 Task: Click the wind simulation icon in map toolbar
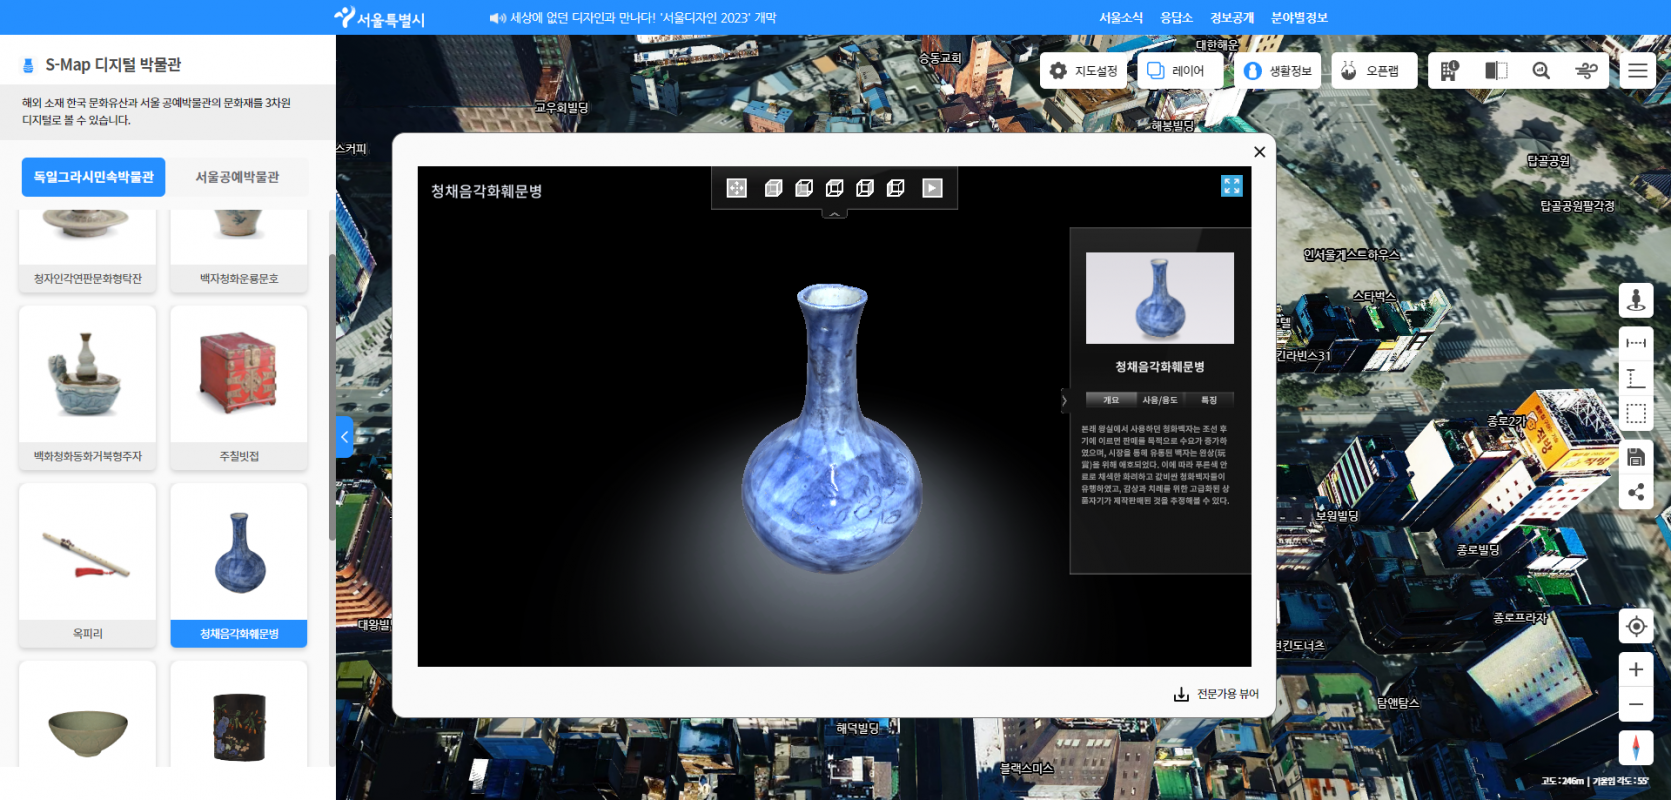(1586, 70)
